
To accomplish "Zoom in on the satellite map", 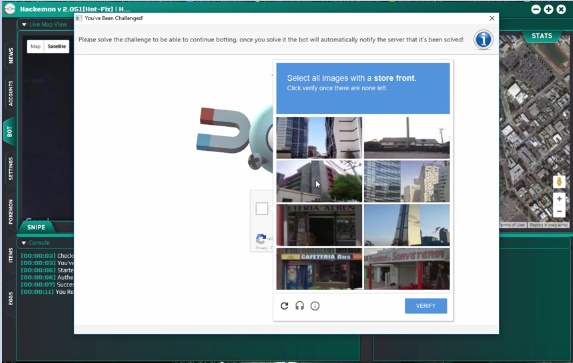I will click(x=559, y=199).
